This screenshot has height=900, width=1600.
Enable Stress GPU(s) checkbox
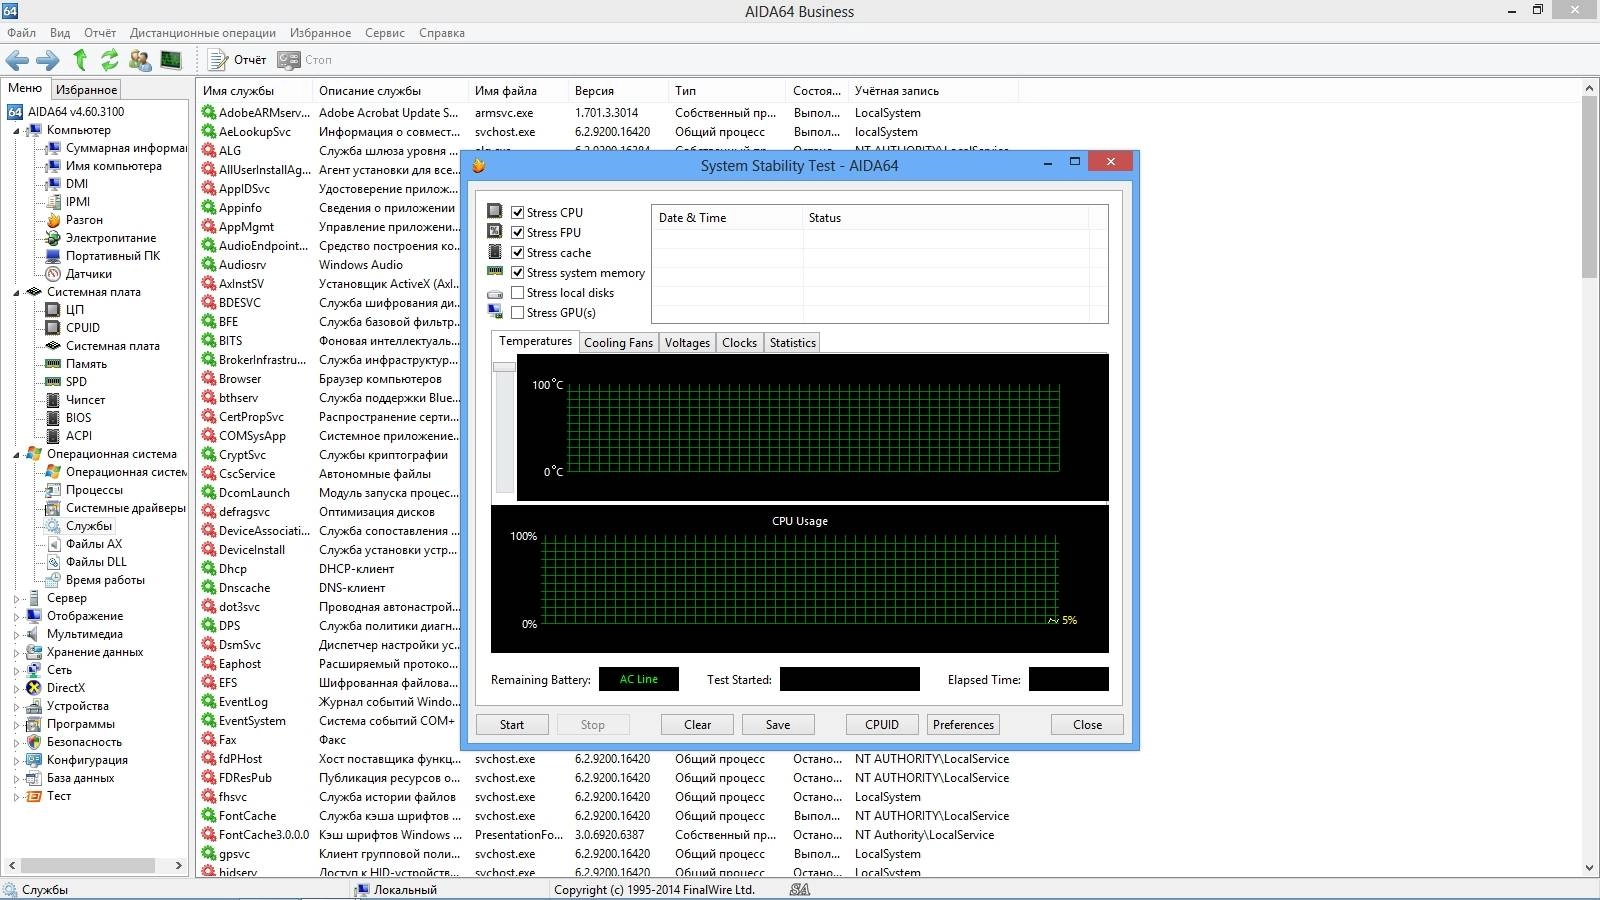coord(518,312)
